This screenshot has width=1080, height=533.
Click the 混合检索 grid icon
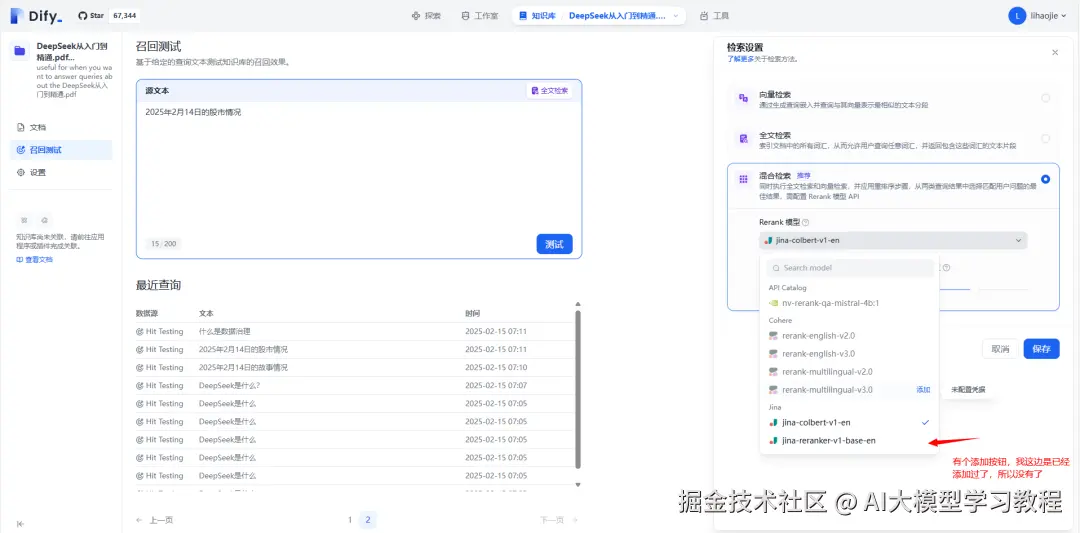click(x=743, y=179)
